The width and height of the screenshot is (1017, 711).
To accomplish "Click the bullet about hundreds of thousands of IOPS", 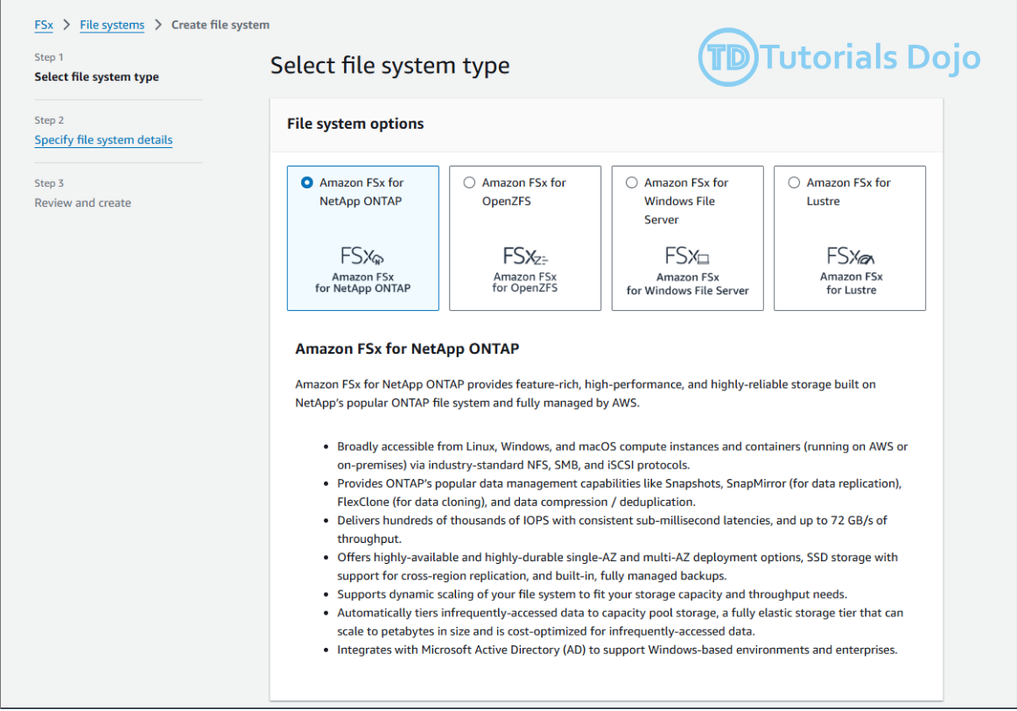I will pyautogui.click(x=612, y=529).
